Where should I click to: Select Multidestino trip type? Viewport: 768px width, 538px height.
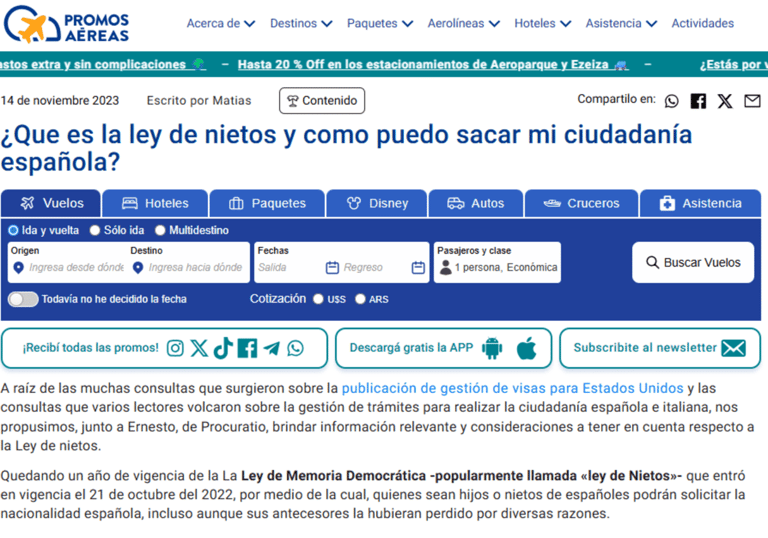(x=160, y=230)
